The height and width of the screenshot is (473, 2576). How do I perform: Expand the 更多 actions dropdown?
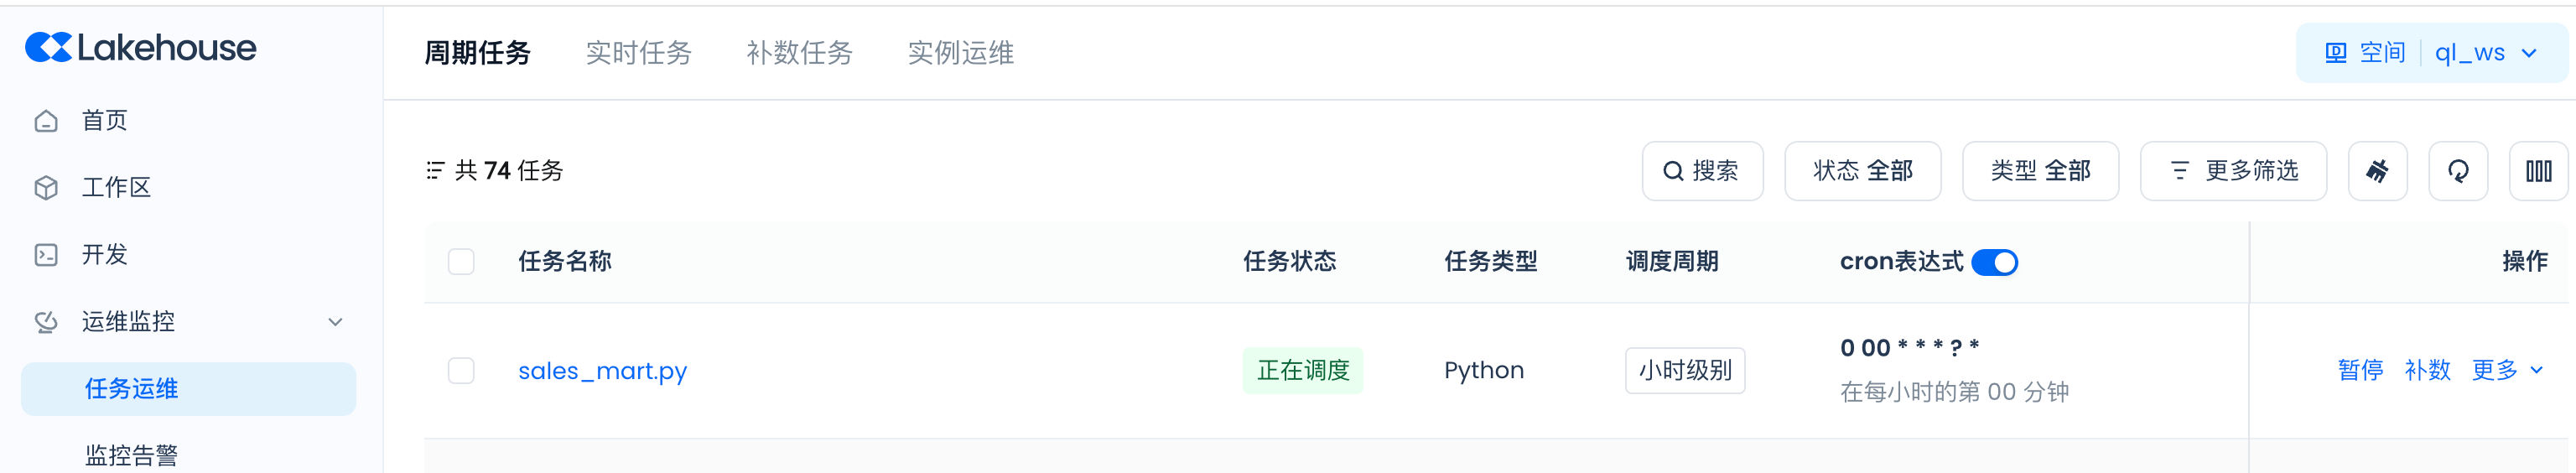point(2506,371)
